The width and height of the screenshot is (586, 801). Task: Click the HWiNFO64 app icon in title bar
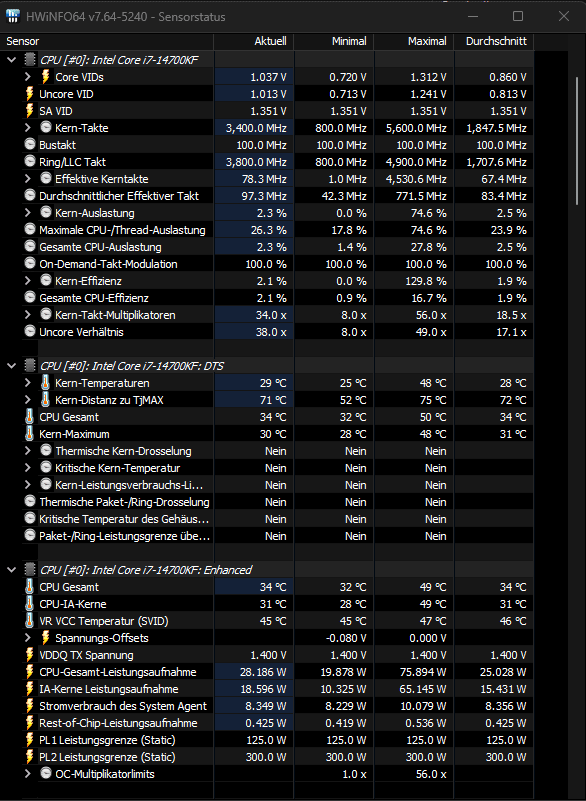[13, 16]
